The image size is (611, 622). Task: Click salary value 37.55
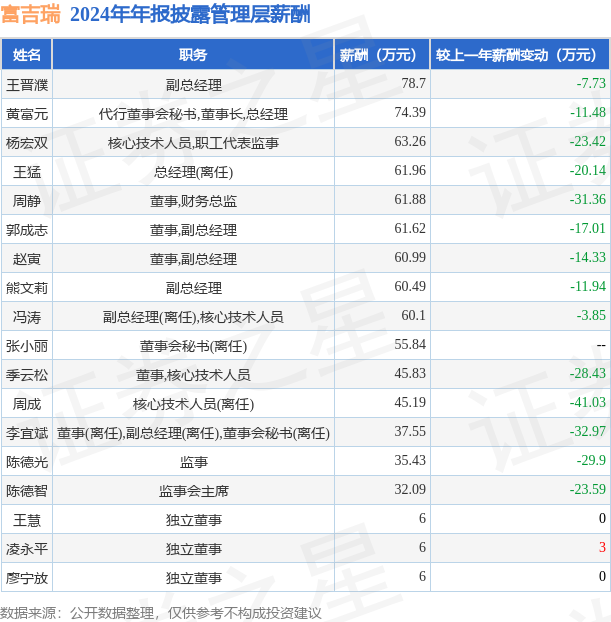pyautogui.click(x=410, y=431)
